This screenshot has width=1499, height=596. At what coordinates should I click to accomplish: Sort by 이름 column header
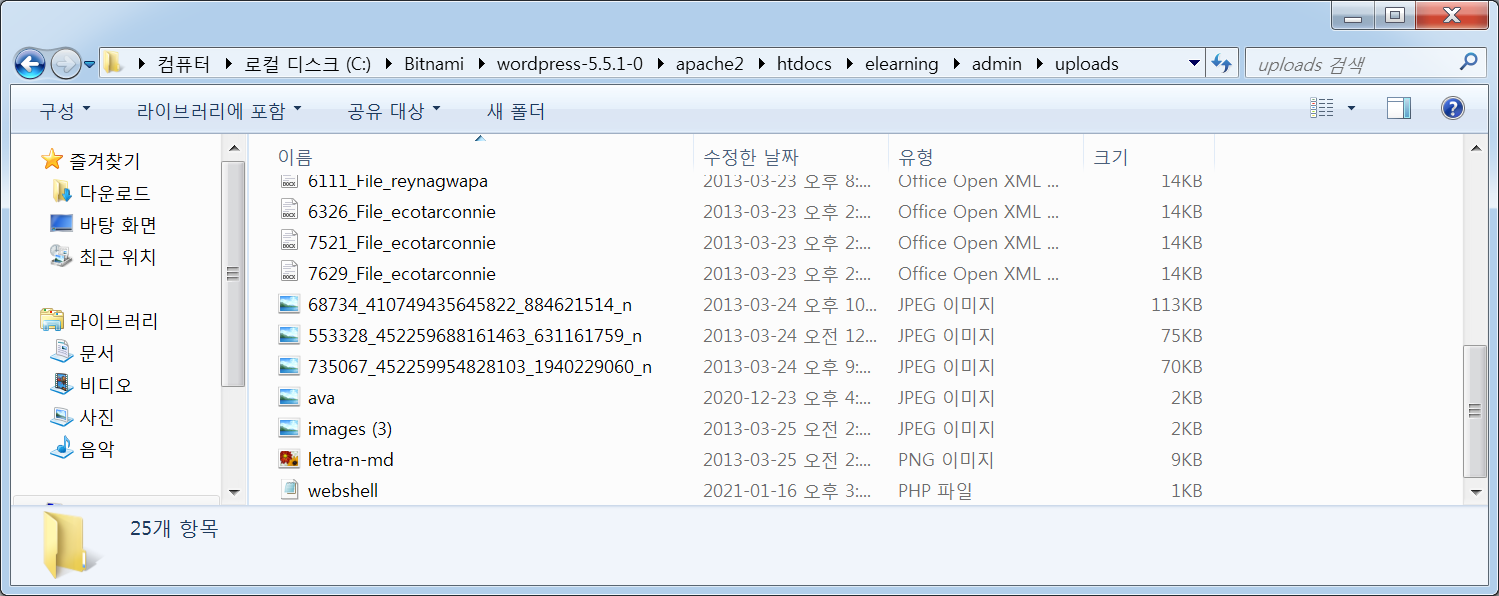pyautogui.click(x=295, y=157)
